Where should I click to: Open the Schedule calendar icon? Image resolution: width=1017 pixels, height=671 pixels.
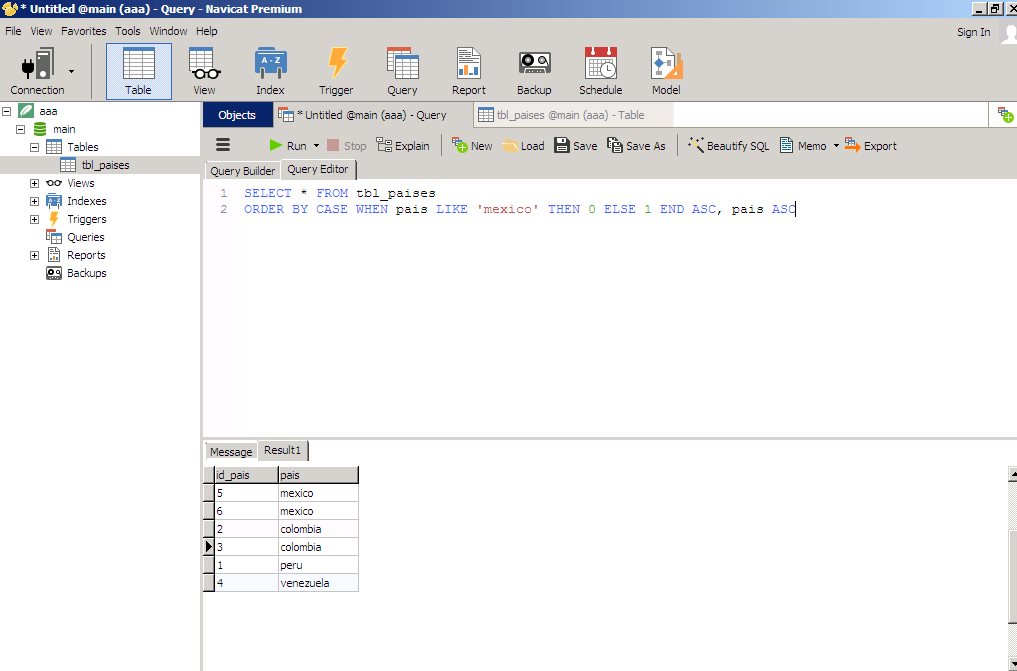pyautogui.click(x=601, y=72)
